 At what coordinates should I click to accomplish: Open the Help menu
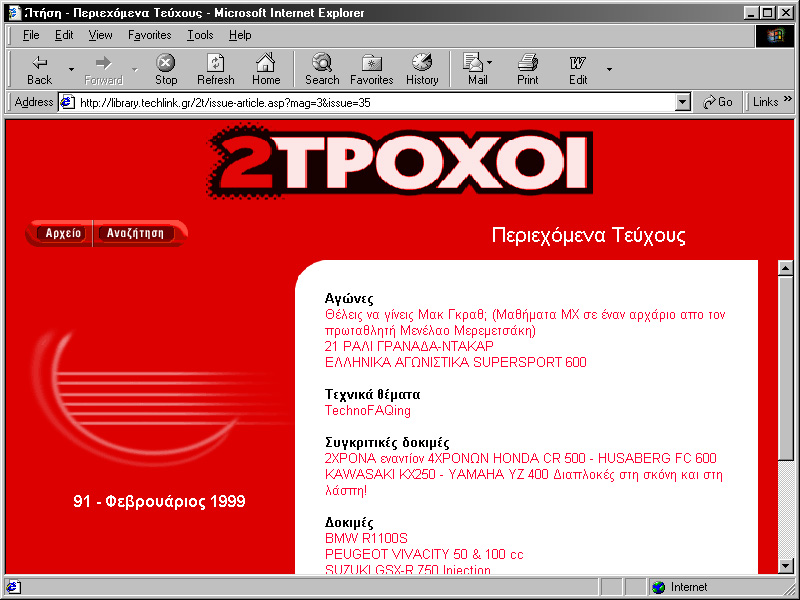(240, 35)
